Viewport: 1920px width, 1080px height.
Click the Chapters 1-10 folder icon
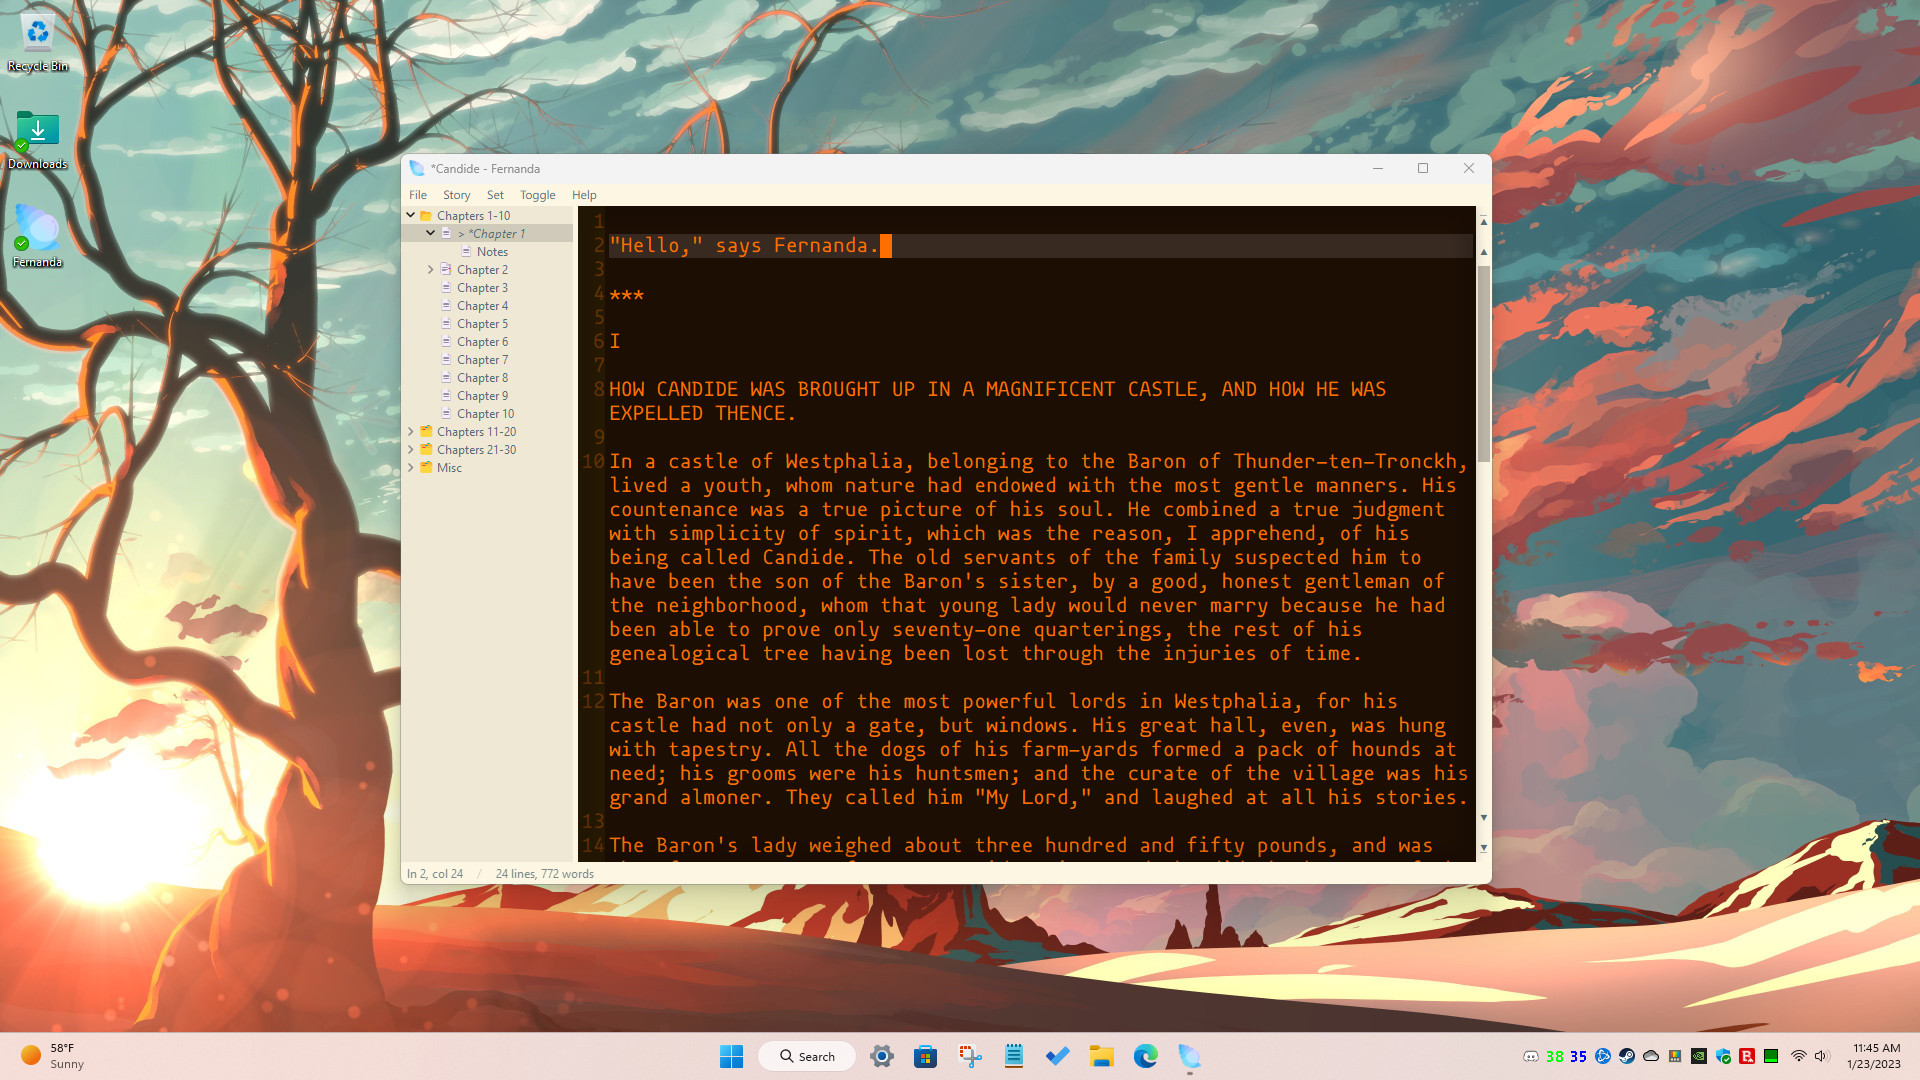click(426, 216)
